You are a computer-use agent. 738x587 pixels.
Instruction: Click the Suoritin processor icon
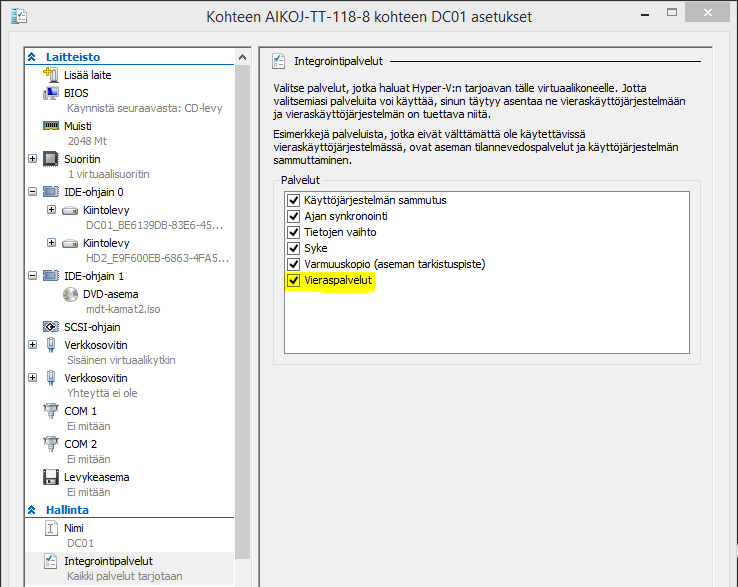pos(50,159)
